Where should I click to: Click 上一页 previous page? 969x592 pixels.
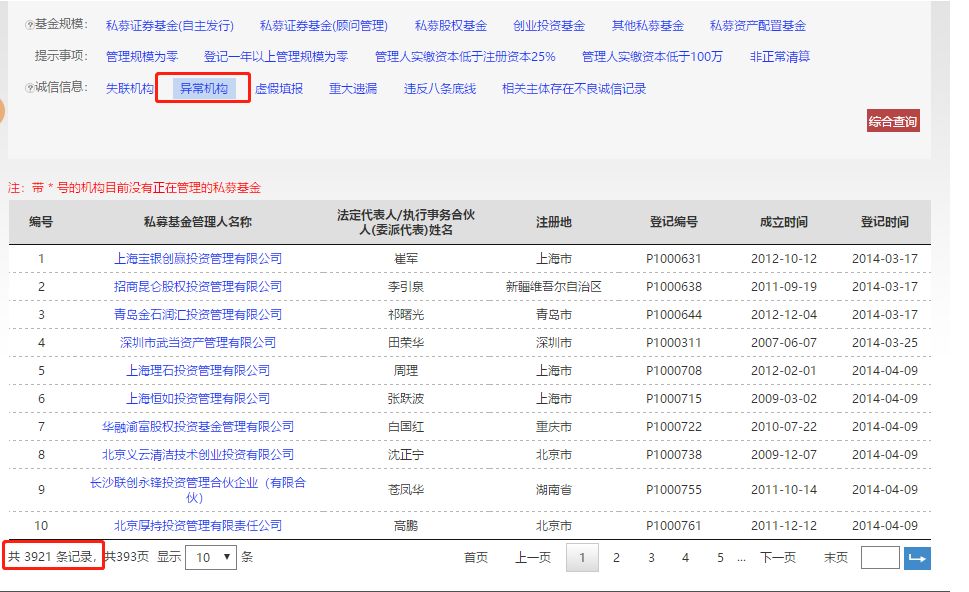(533, 557)
